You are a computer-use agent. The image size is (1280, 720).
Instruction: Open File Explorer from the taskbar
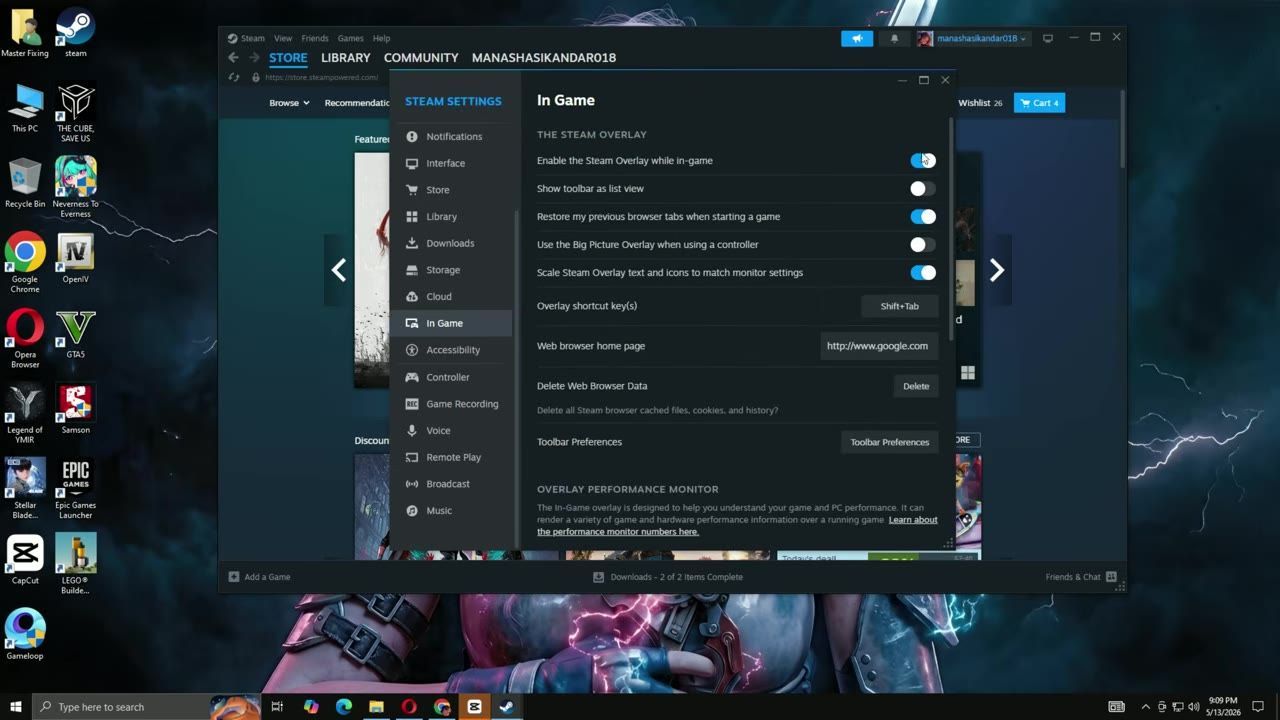[376, 707]
